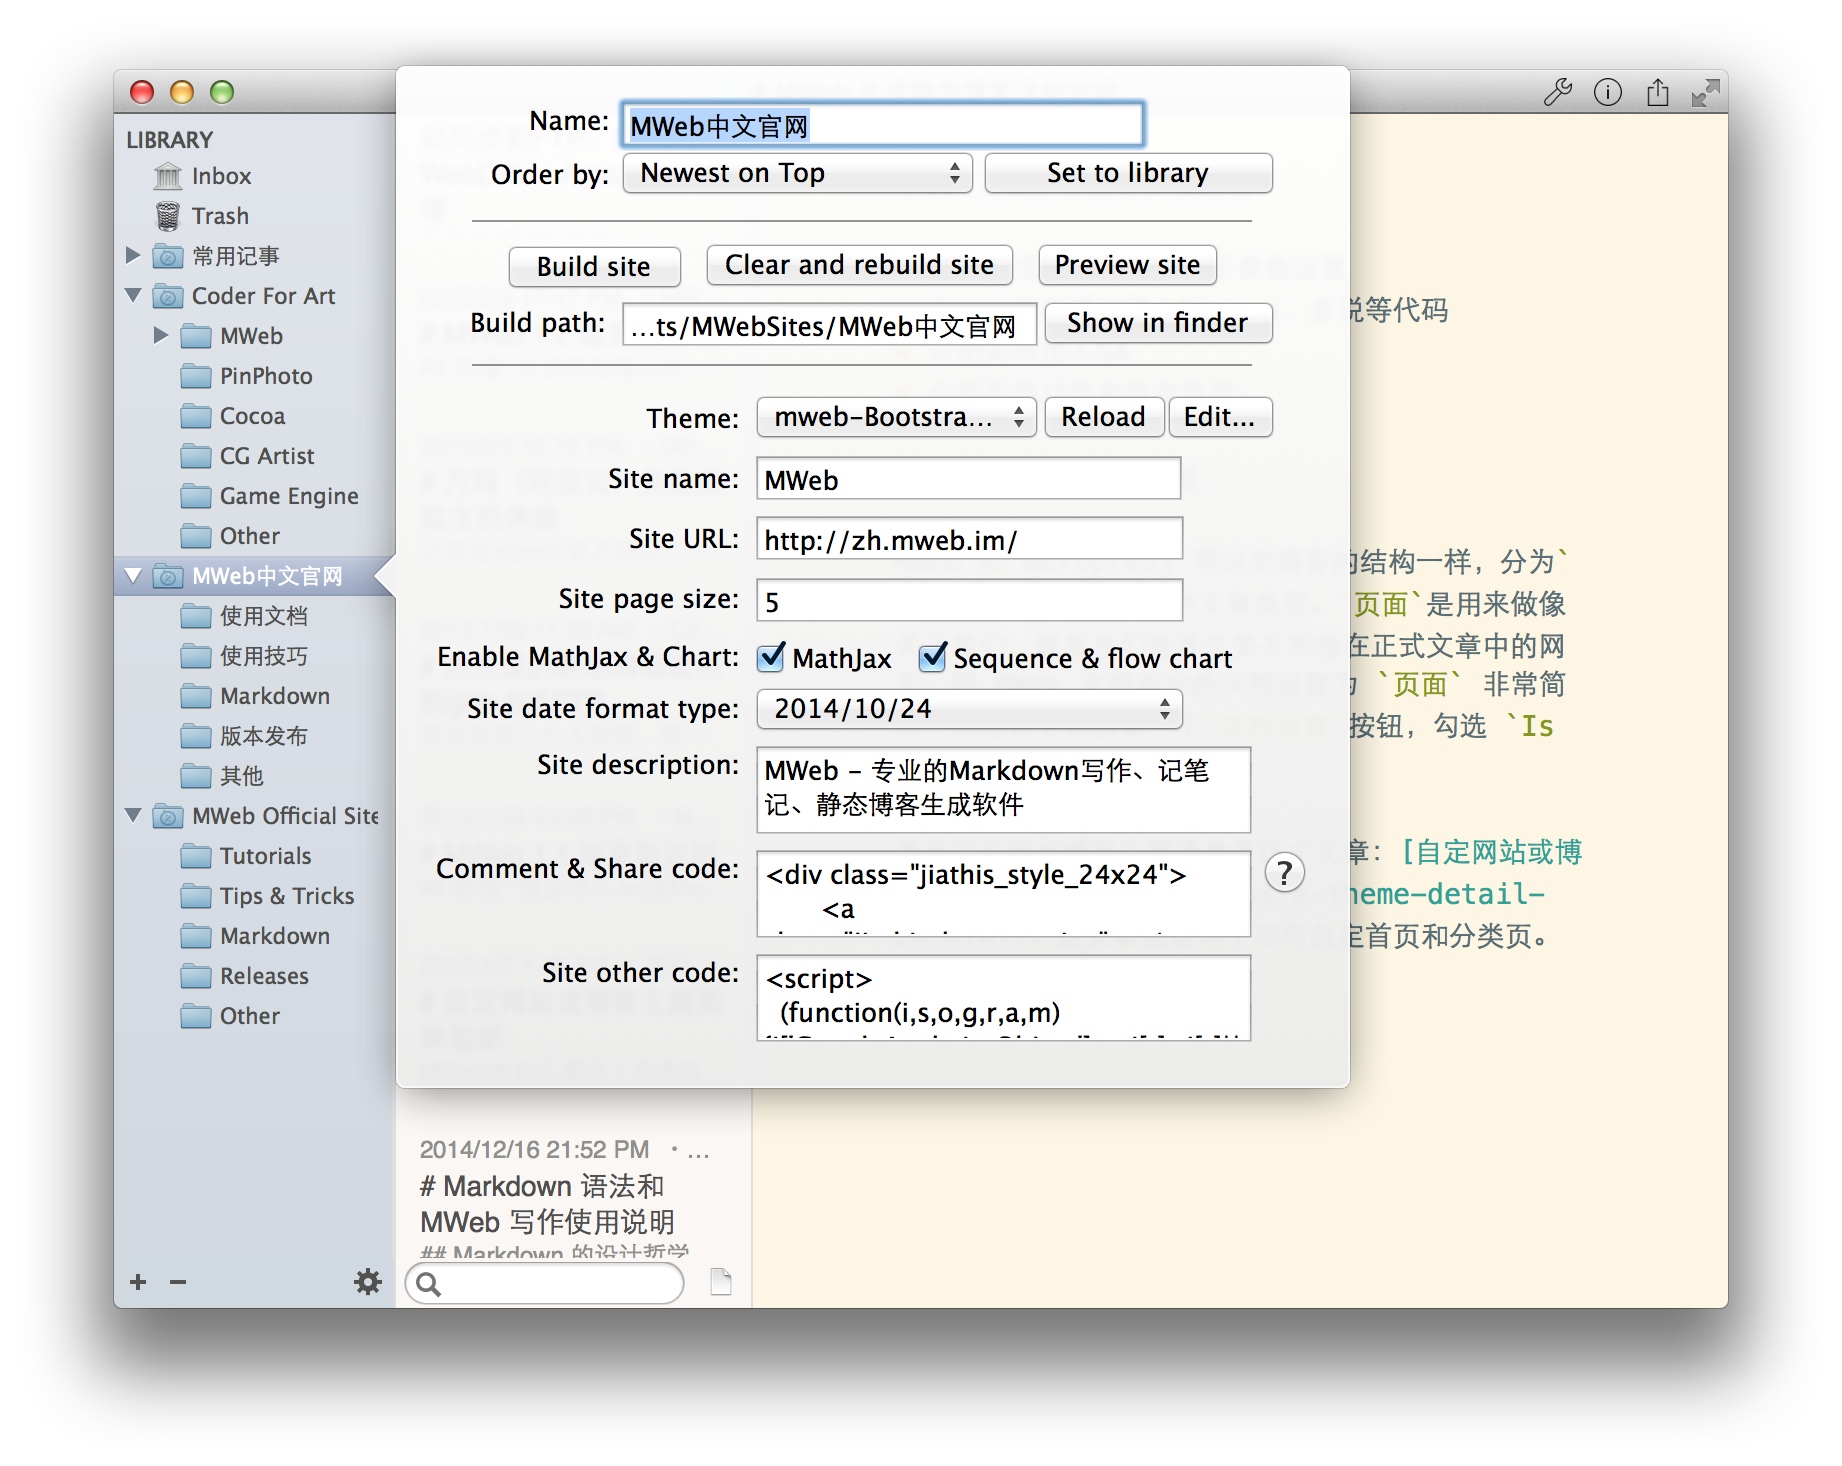The height and width of the screenshot is (1466, 1842).
Task: Open the wrench settings icon in the toolbar
Action: [1557, 92]
